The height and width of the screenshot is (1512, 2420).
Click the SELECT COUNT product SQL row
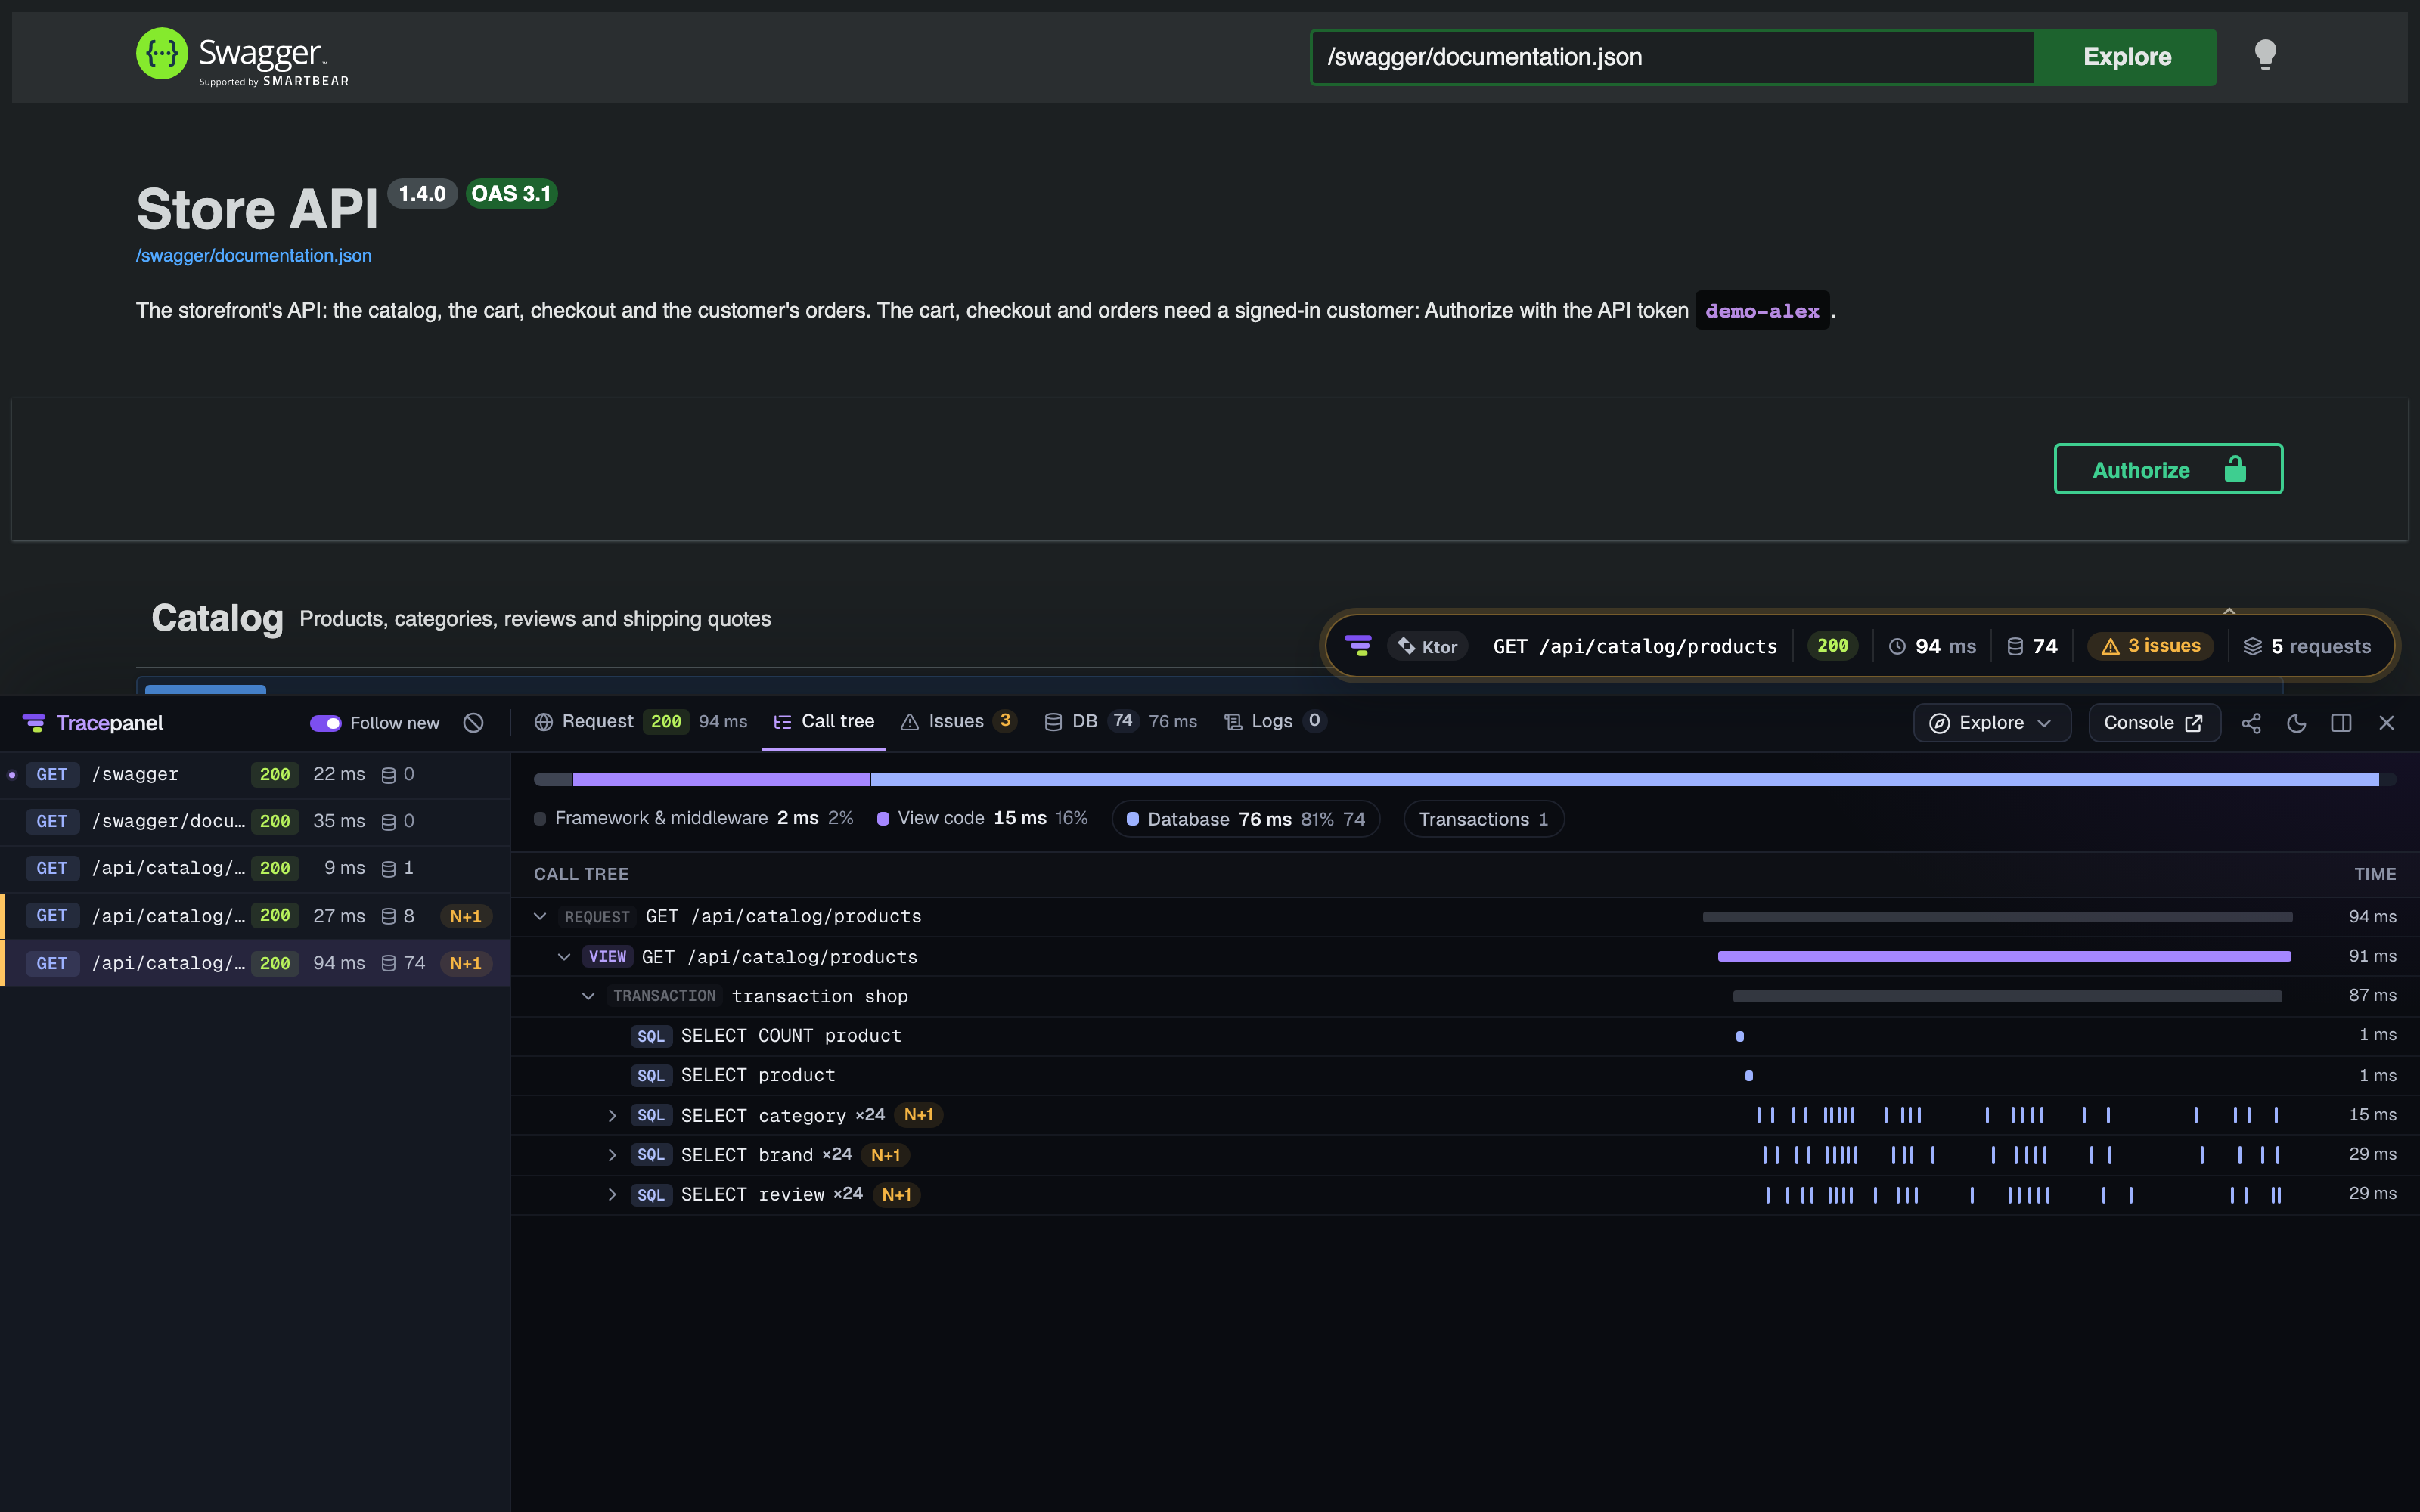1465,1036
